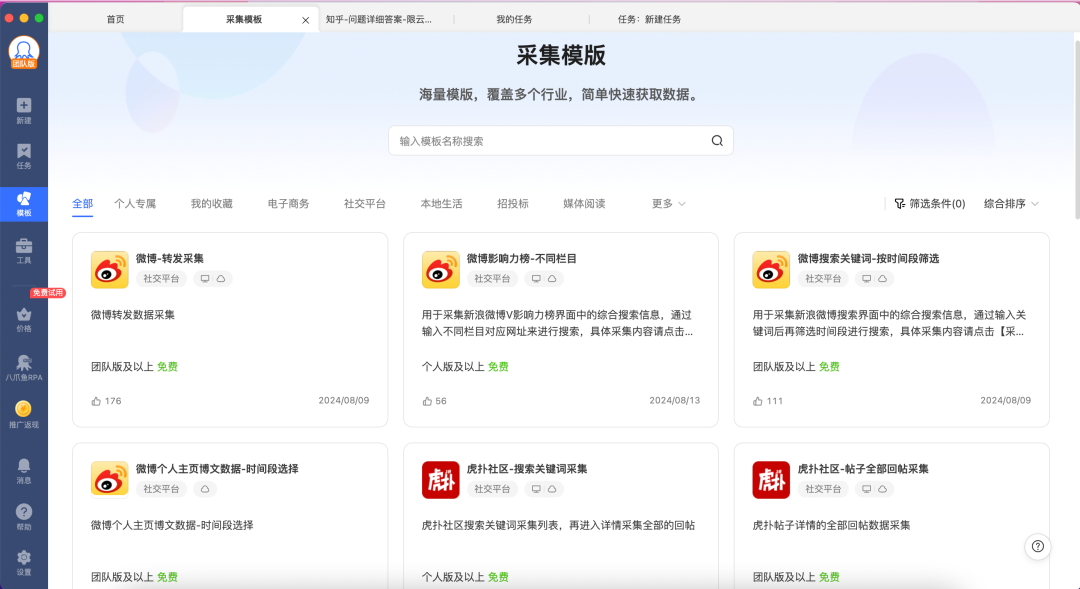Viewport: 1080px width, 589px height.
Task: Like the 微博-转发采集 template
Action: 96,401
